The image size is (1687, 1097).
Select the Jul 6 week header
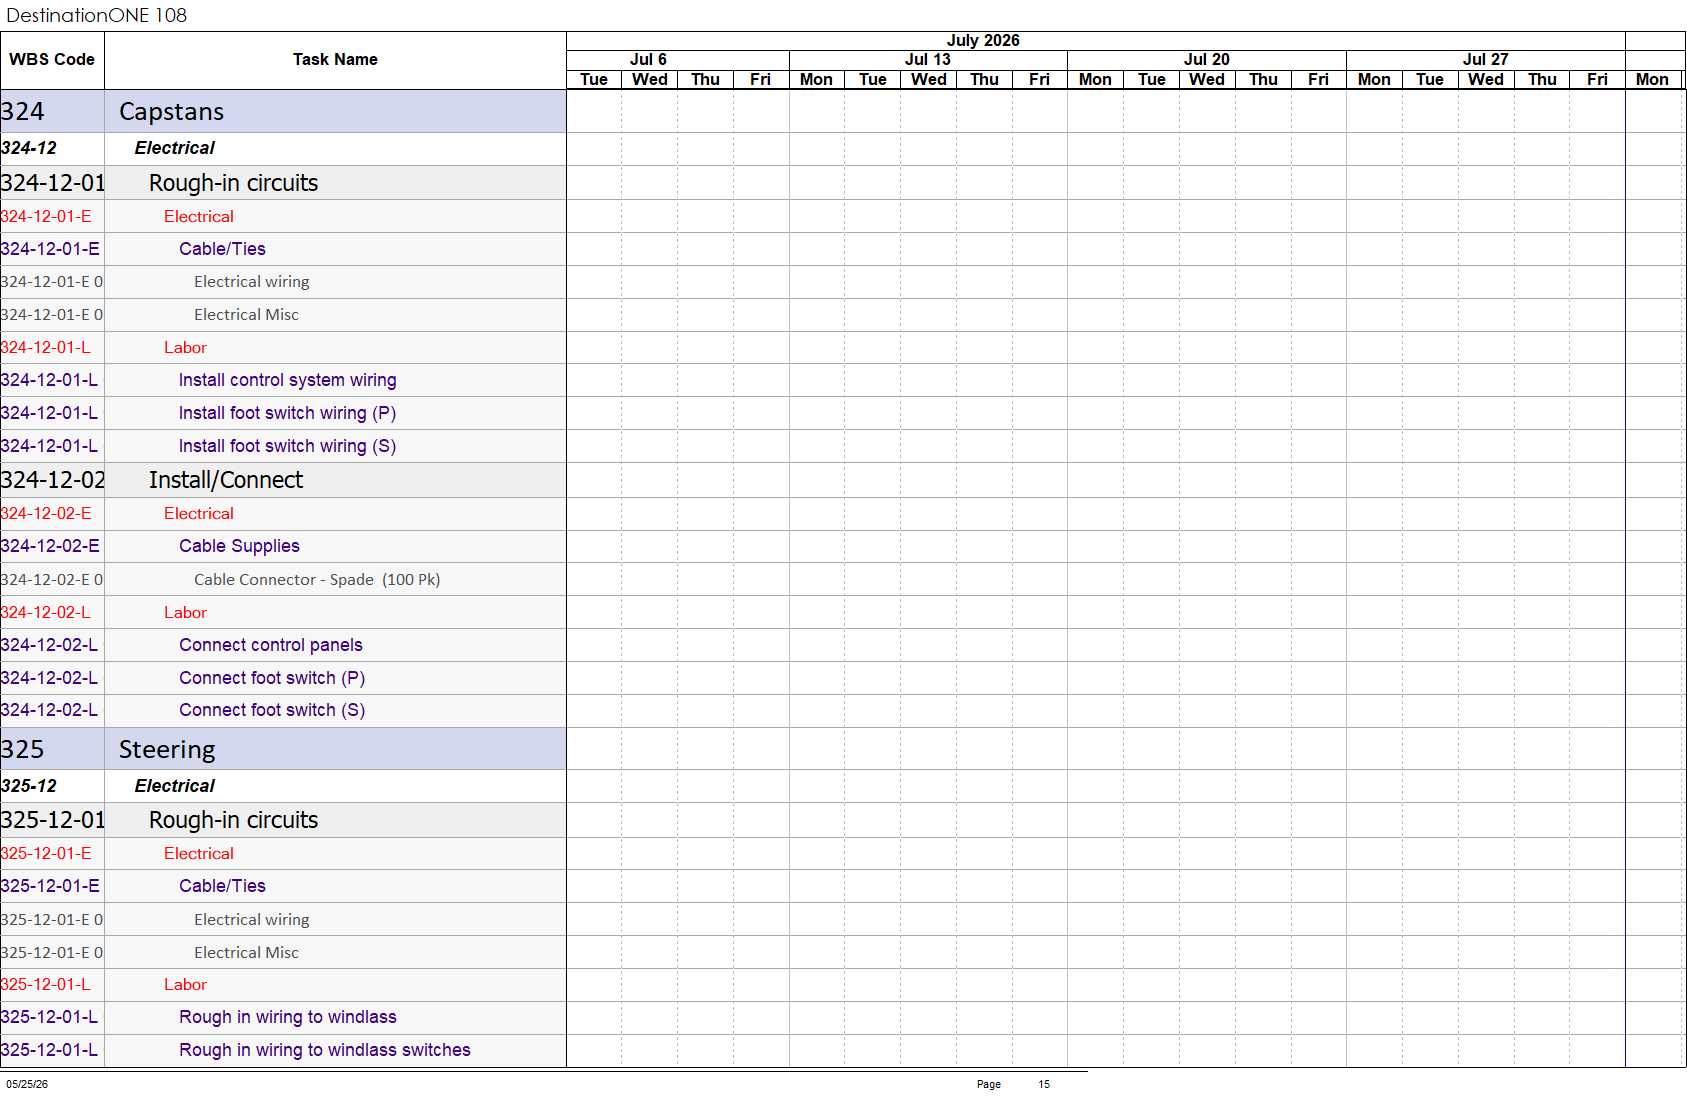(x=648, y=59)
